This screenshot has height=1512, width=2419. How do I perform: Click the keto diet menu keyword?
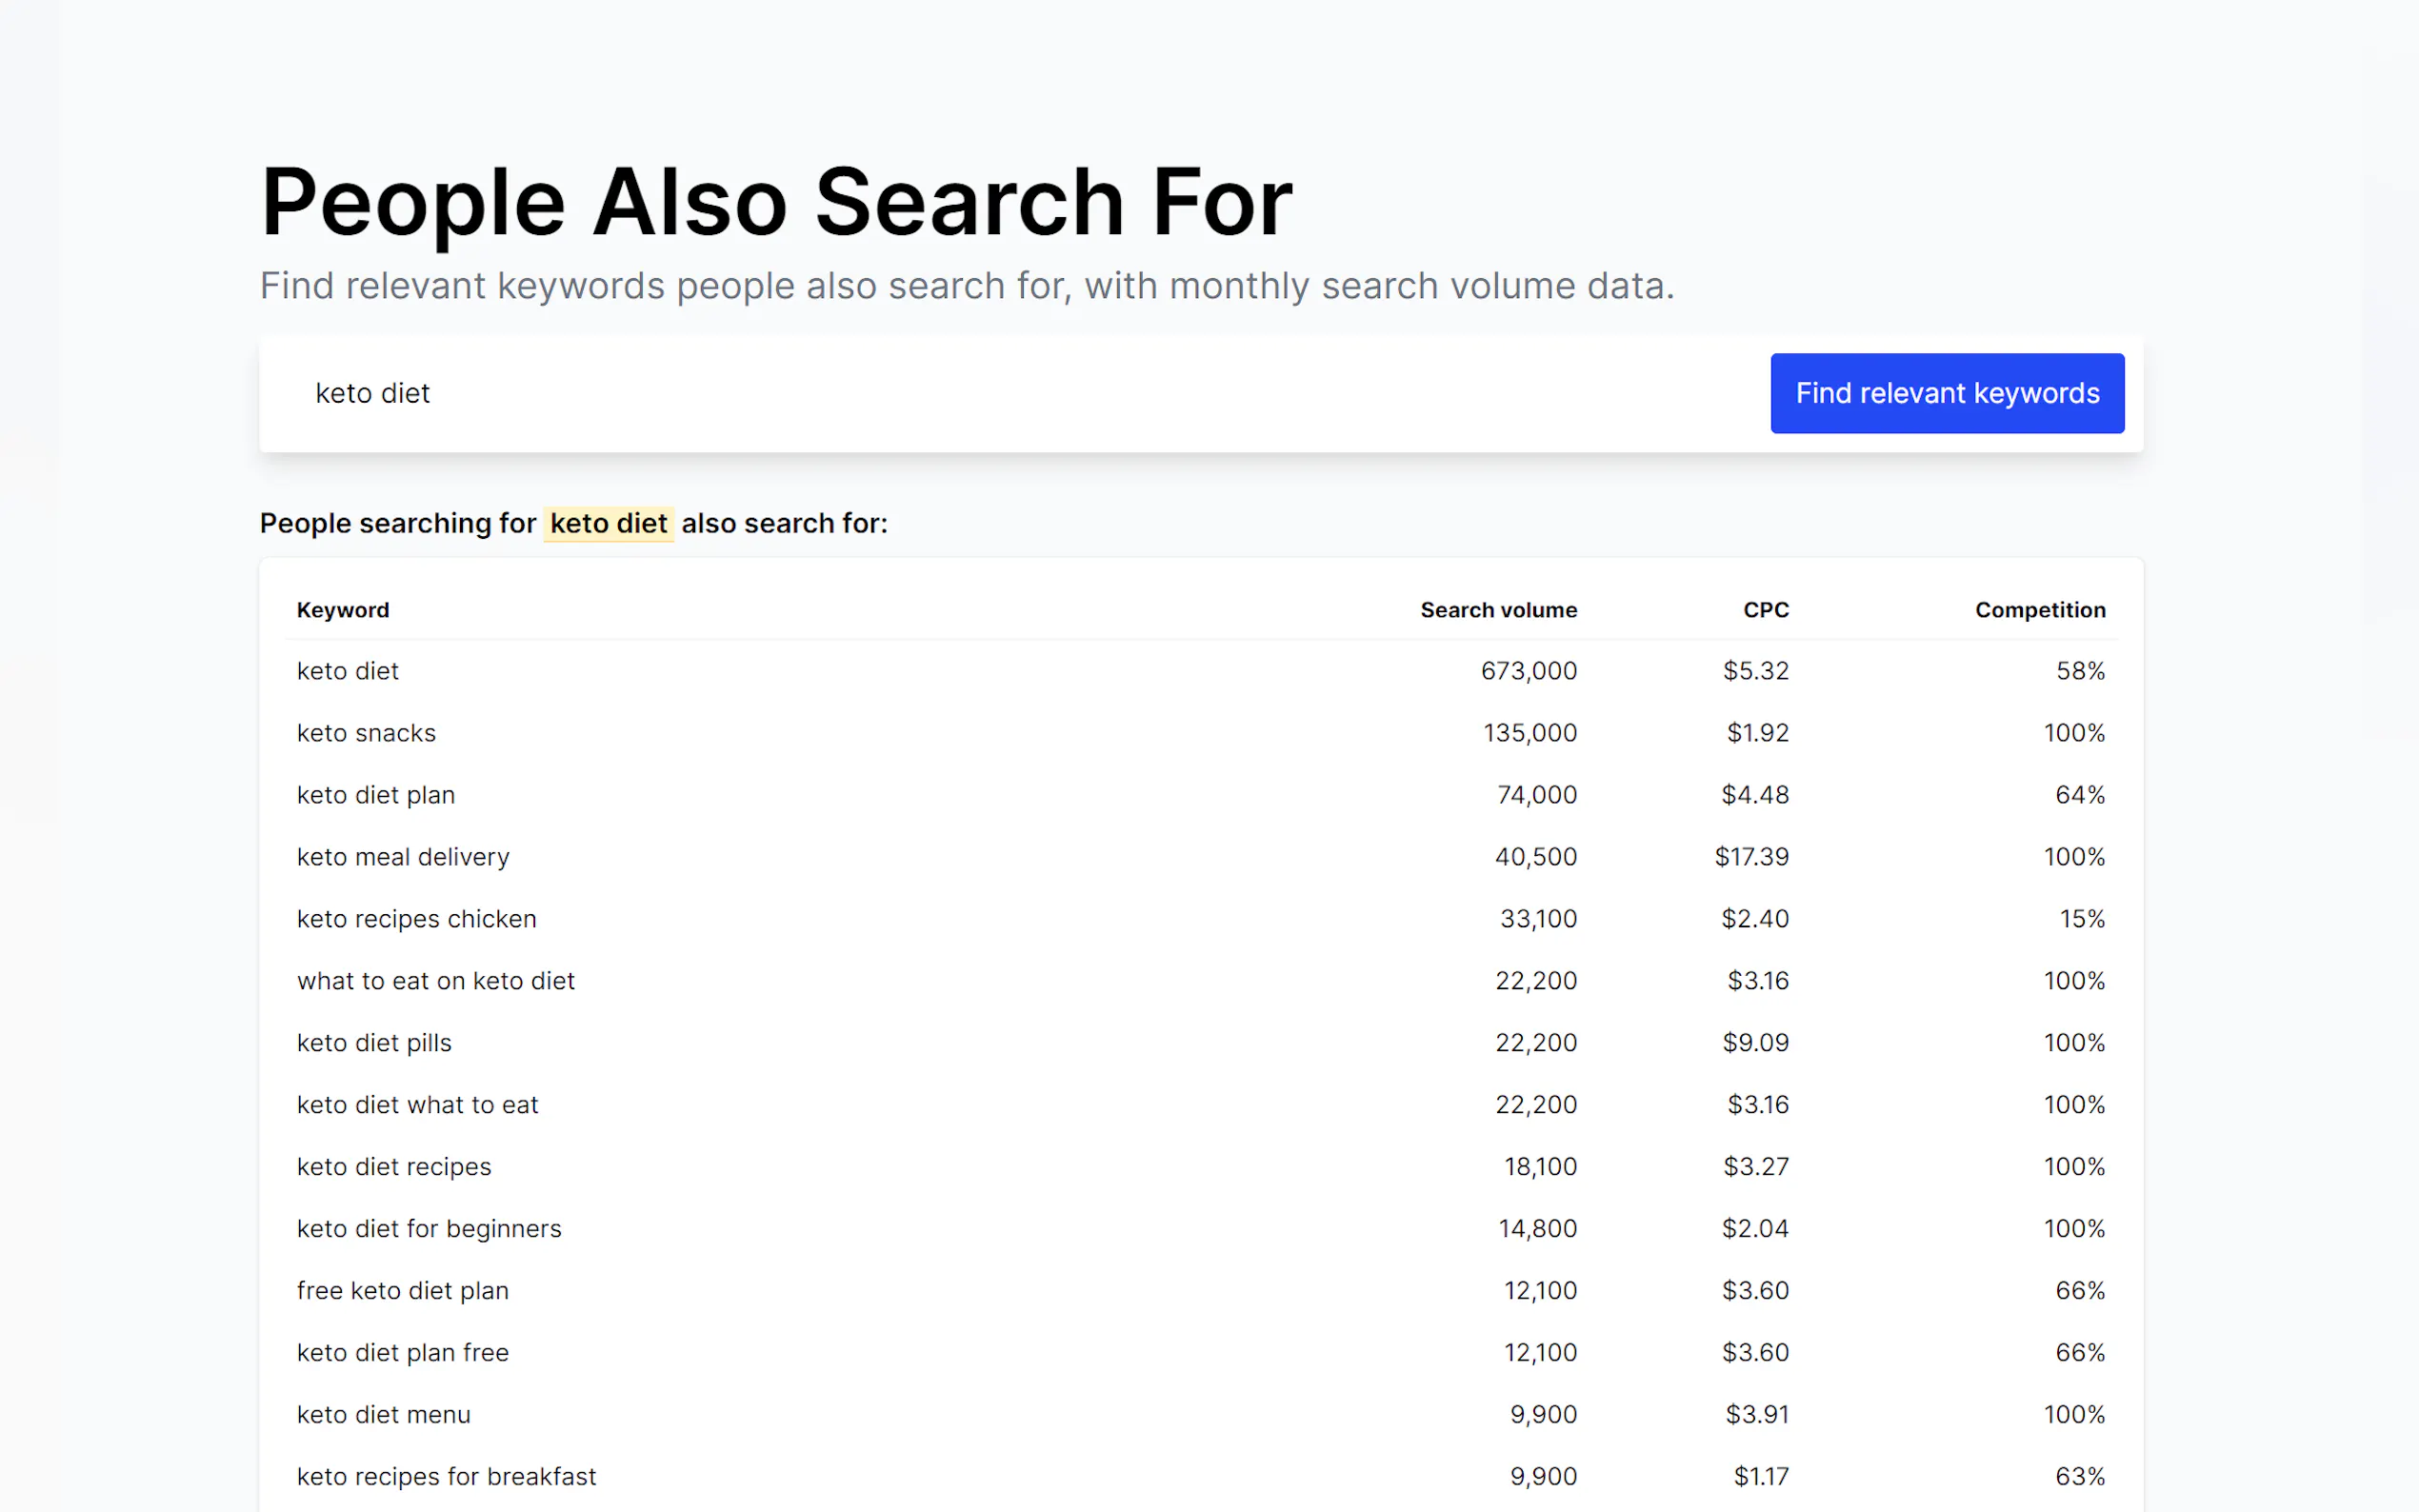(x=383, y=1415)
